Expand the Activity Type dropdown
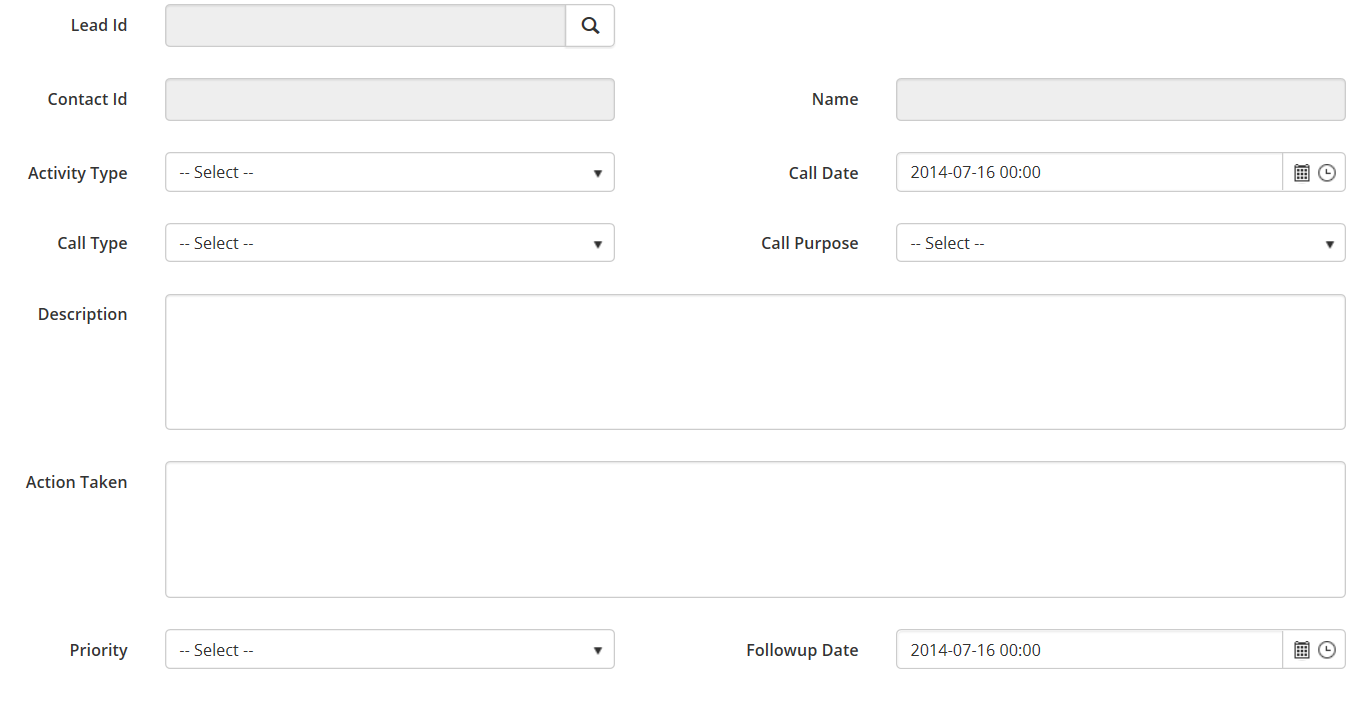1367x708 pixels. point(389,172)
